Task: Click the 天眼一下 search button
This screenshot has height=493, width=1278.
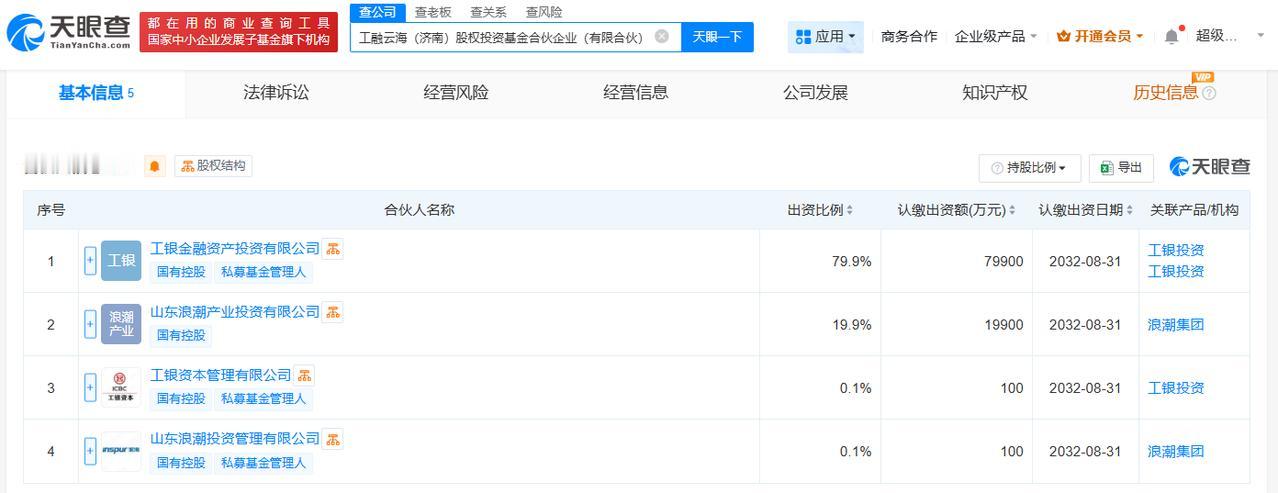Action: click(717, 37)
